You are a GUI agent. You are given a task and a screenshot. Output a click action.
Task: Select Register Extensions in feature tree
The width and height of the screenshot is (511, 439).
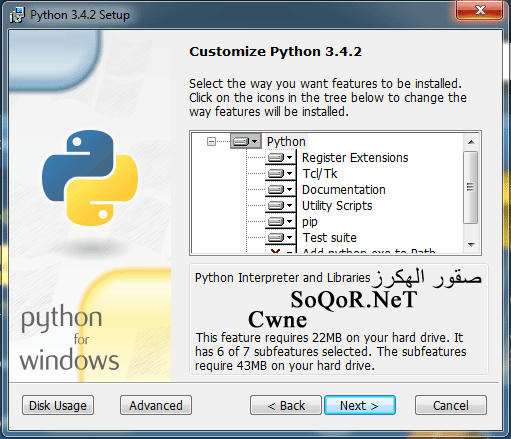tap(355, 158)
